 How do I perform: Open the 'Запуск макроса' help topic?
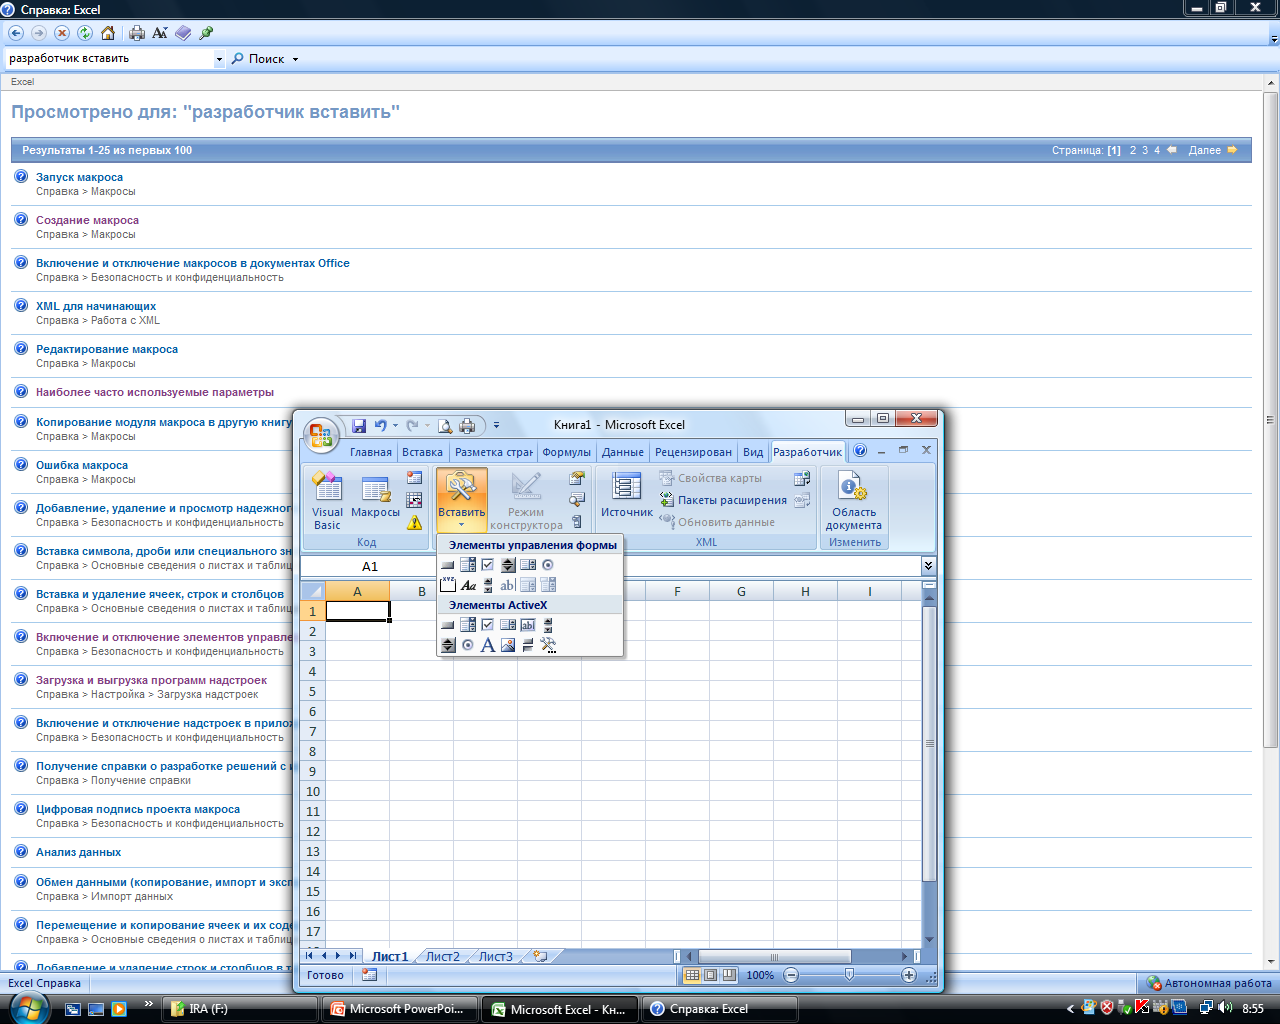[79, 177]
